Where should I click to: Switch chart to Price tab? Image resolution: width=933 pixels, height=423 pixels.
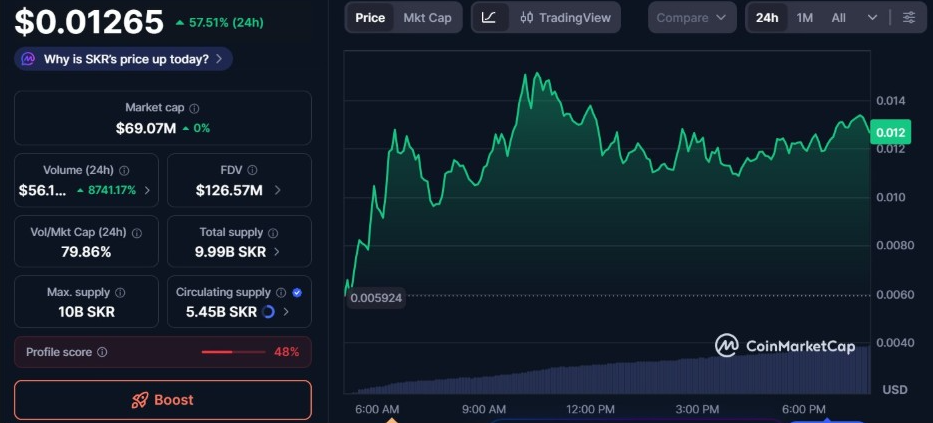370,18
